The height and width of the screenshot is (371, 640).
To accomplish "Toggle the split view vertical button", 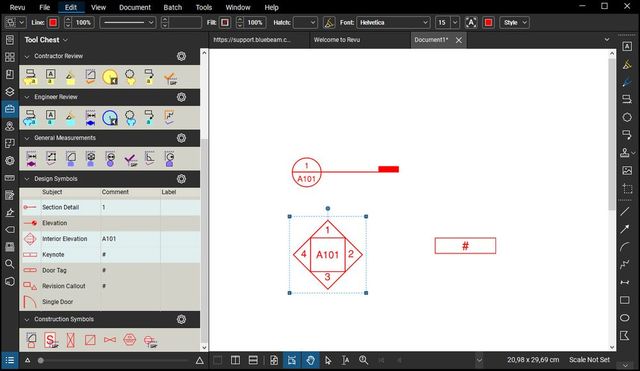I will click(x=236, y=360).
